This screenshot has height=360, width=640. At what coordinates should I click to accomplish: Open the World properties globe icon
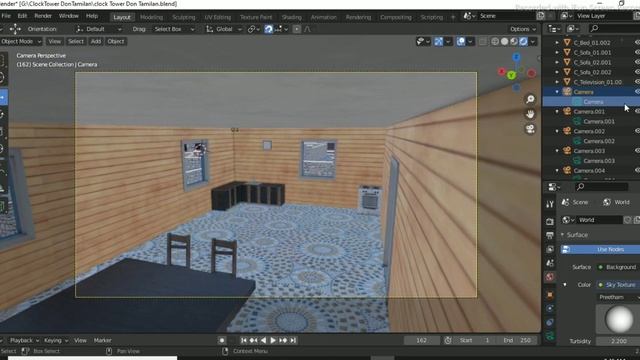coord(550,277)
